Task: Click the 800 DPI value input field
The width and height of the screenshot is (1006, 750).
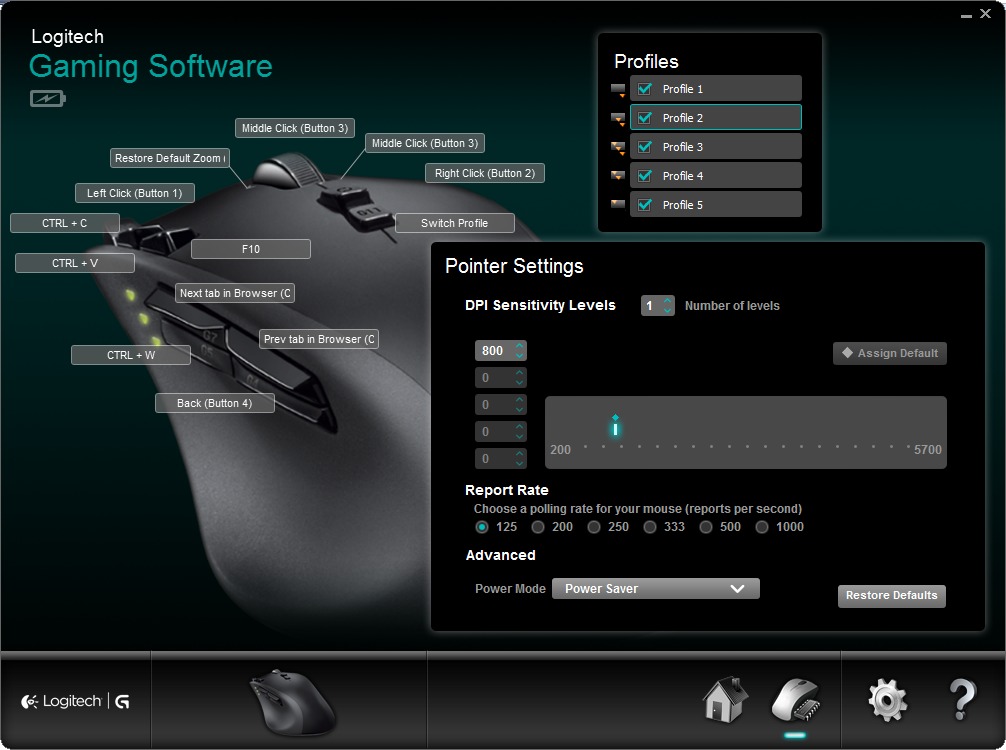Action: (x=495, y=350)
